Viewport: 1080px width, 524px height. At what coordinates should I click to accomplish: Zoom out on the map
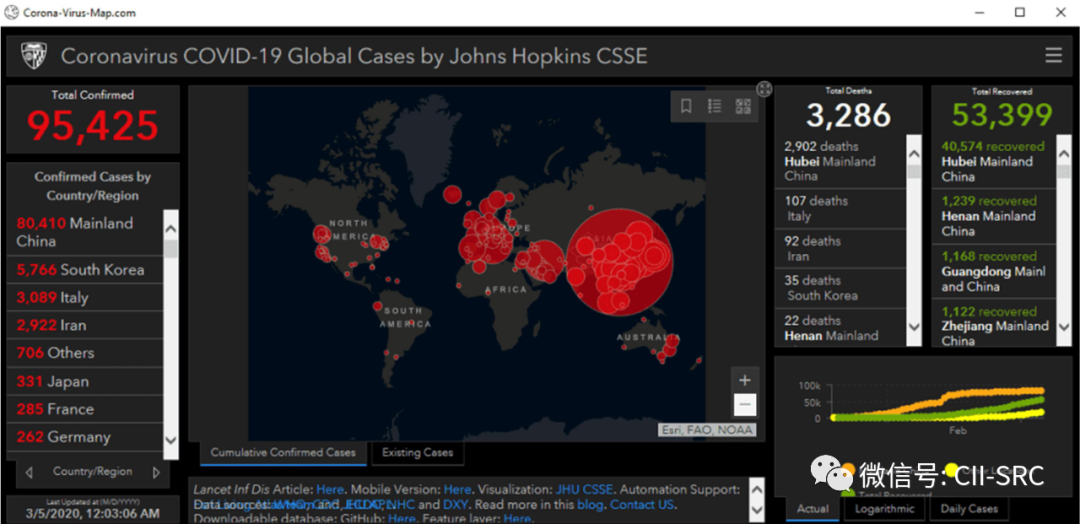coord(745,405)
